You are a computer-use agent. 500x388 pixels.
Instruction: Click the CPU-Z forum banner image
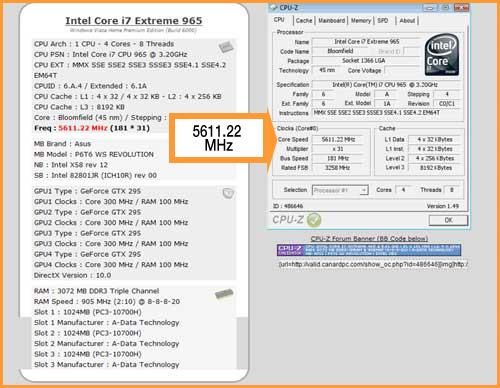369,250
